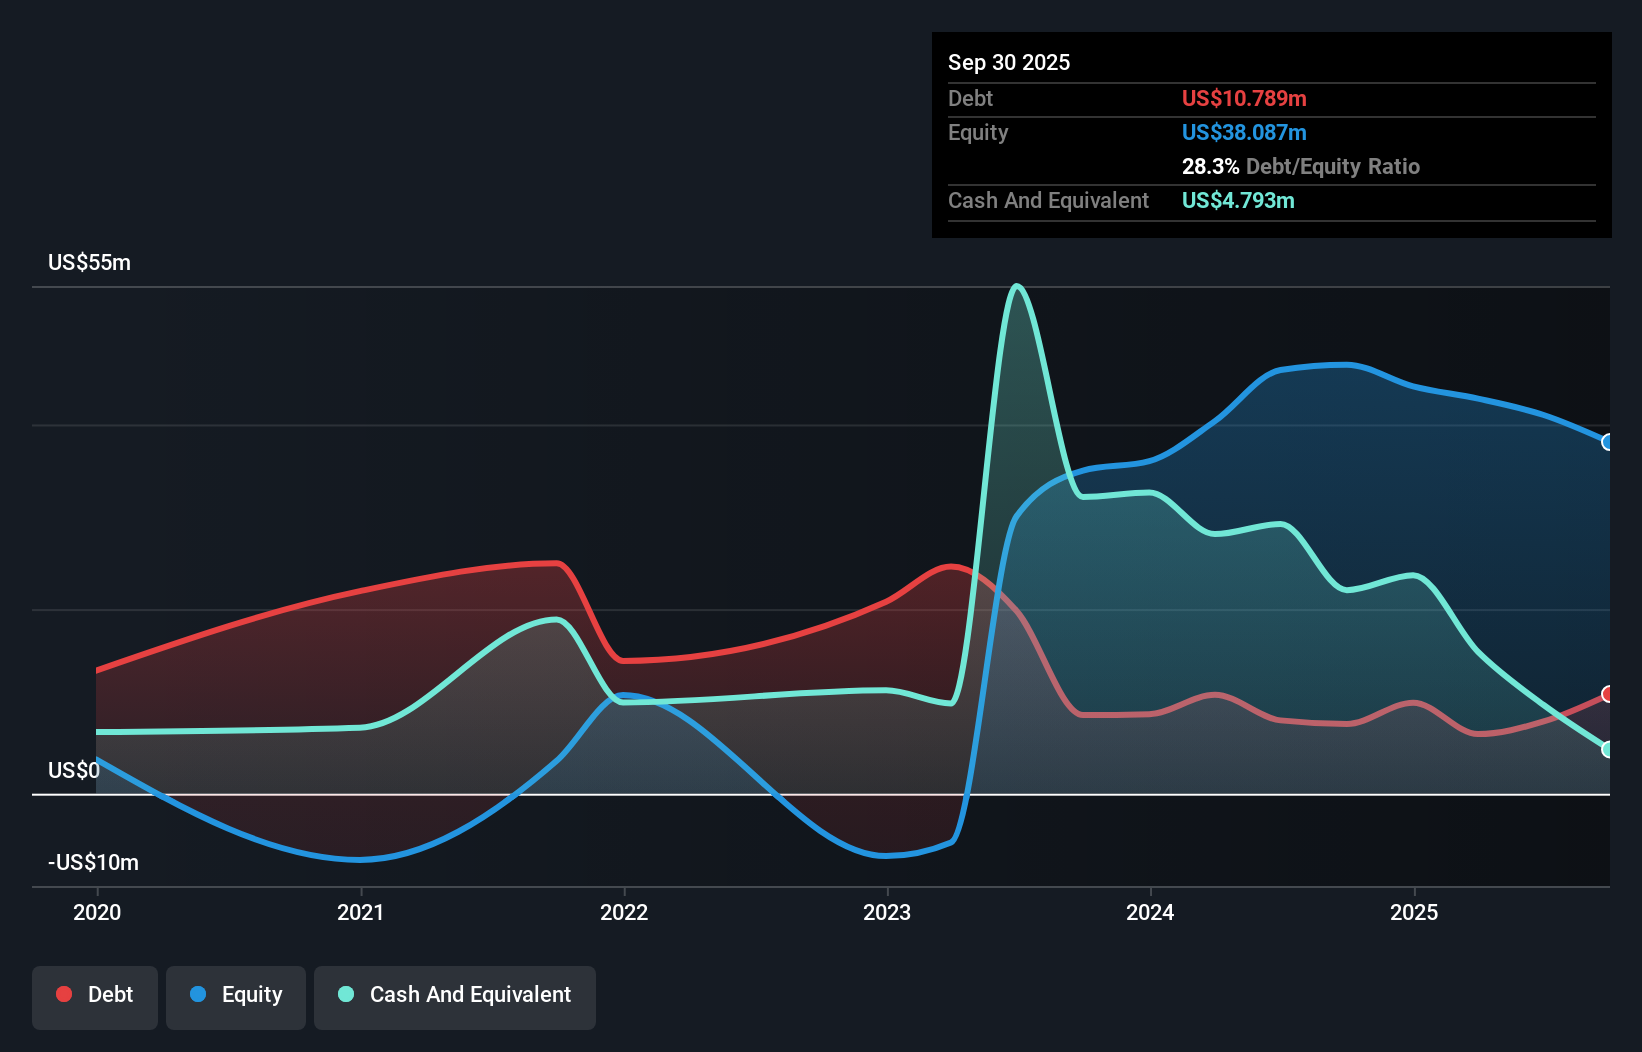
Task: Toggle the Equity series visibility
Action: pyautogui.click(x=236, y=994)
